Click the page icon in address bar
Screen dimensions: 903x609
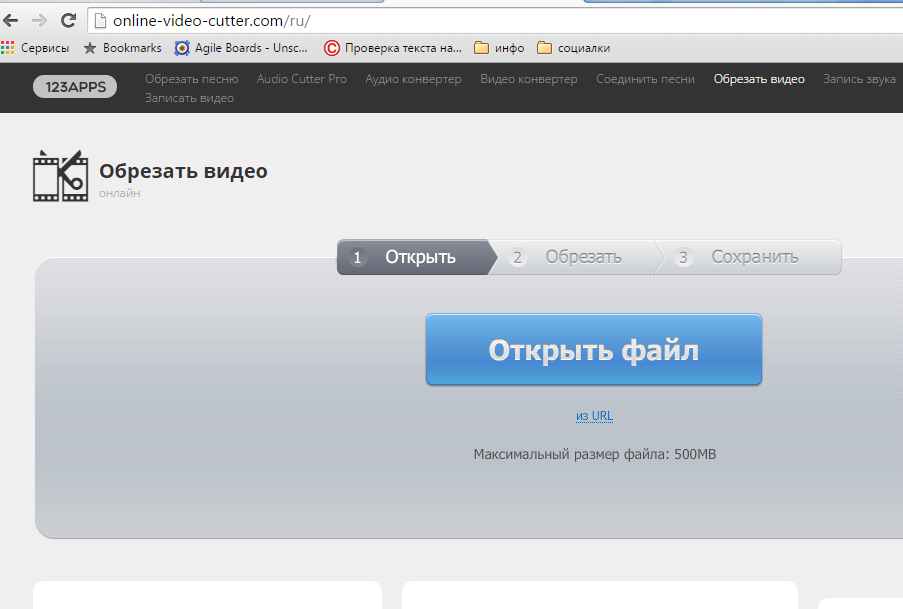coord(100,21)
